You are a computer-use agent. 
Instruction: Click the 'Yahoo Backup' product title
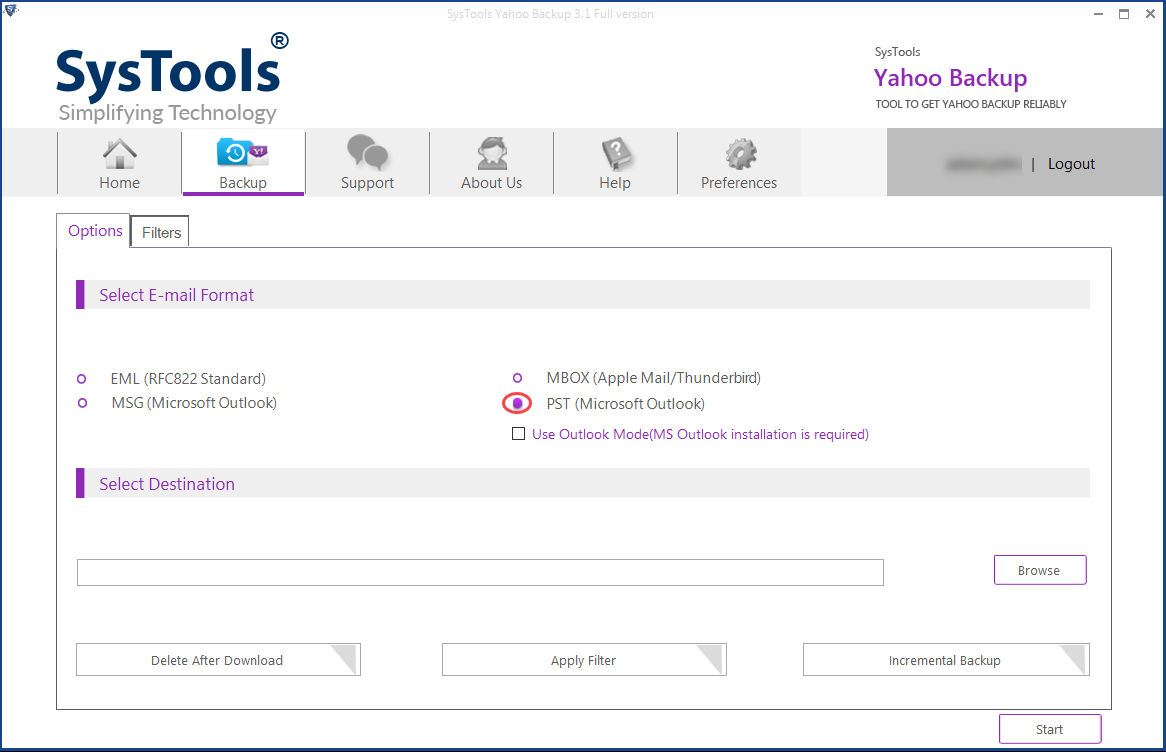(950, 78)
